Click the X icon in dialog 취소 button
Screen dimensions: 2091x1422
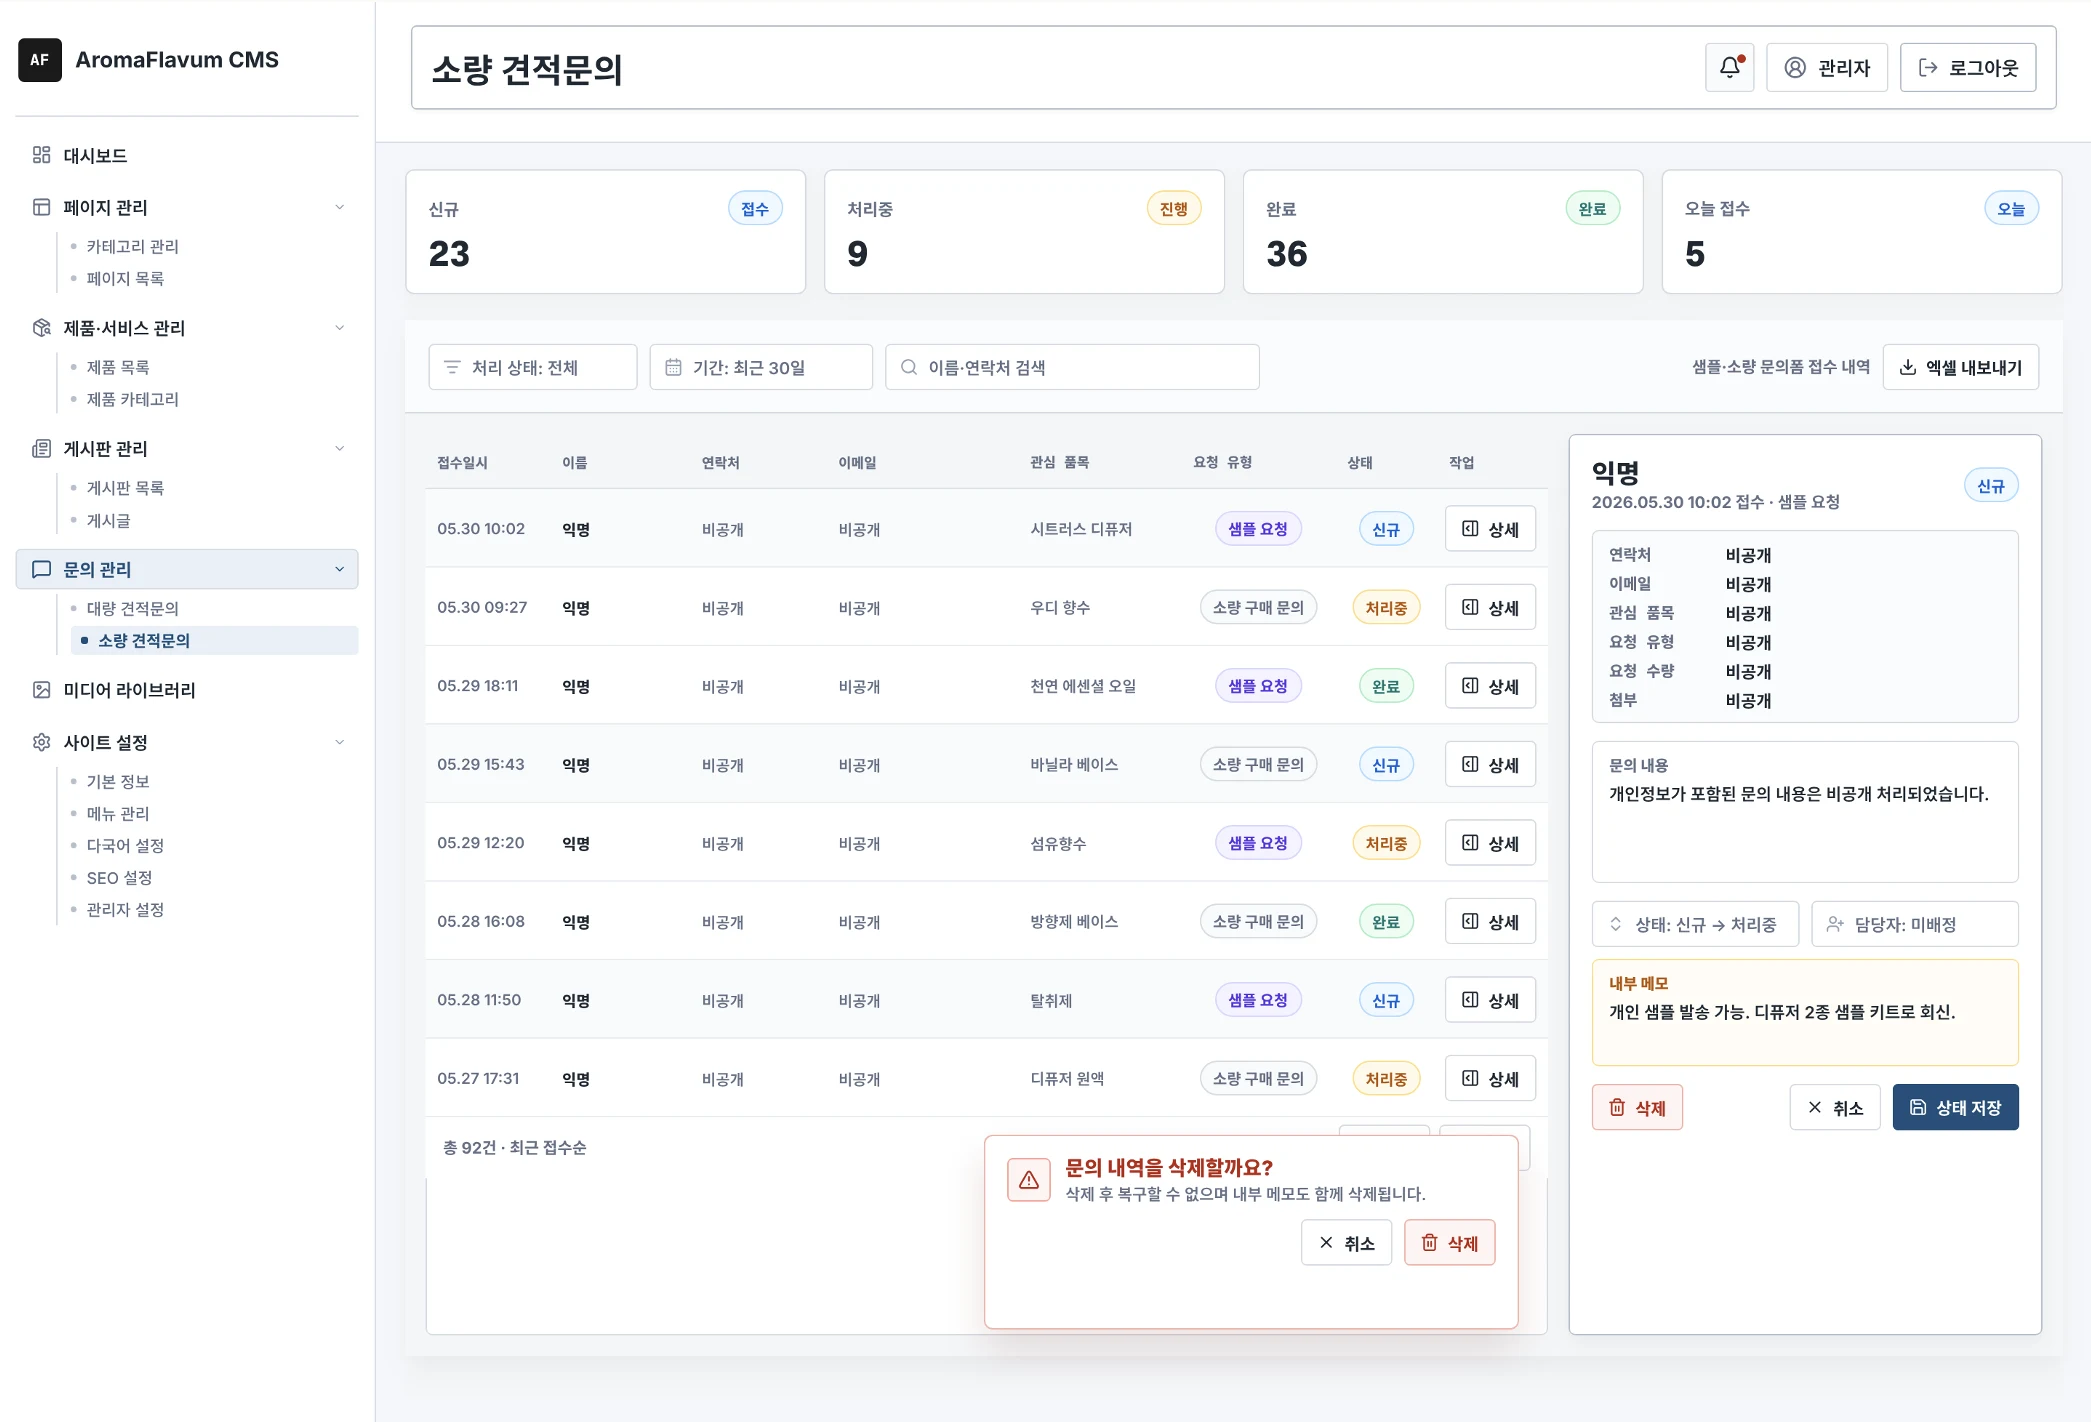1326,1242
